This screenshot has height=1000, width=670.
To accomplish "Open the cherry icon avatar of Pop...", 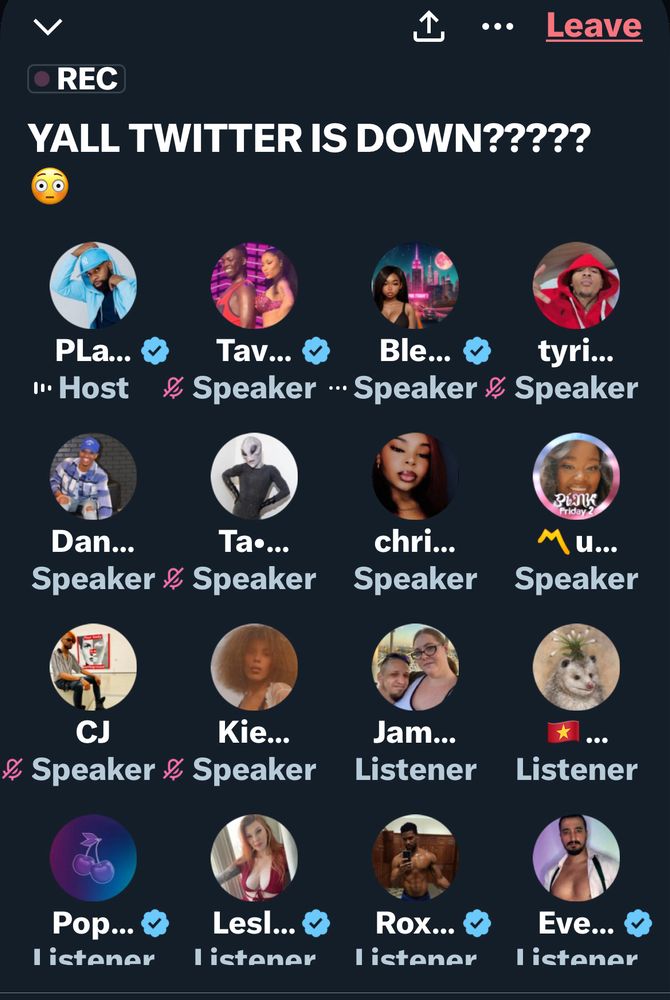I will pos(93,858).
